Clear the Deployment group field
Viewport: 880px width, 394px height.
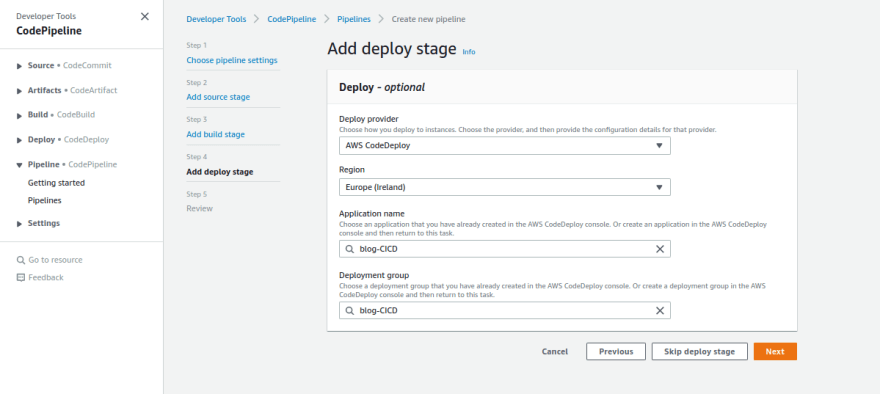(x=660, y=310)
